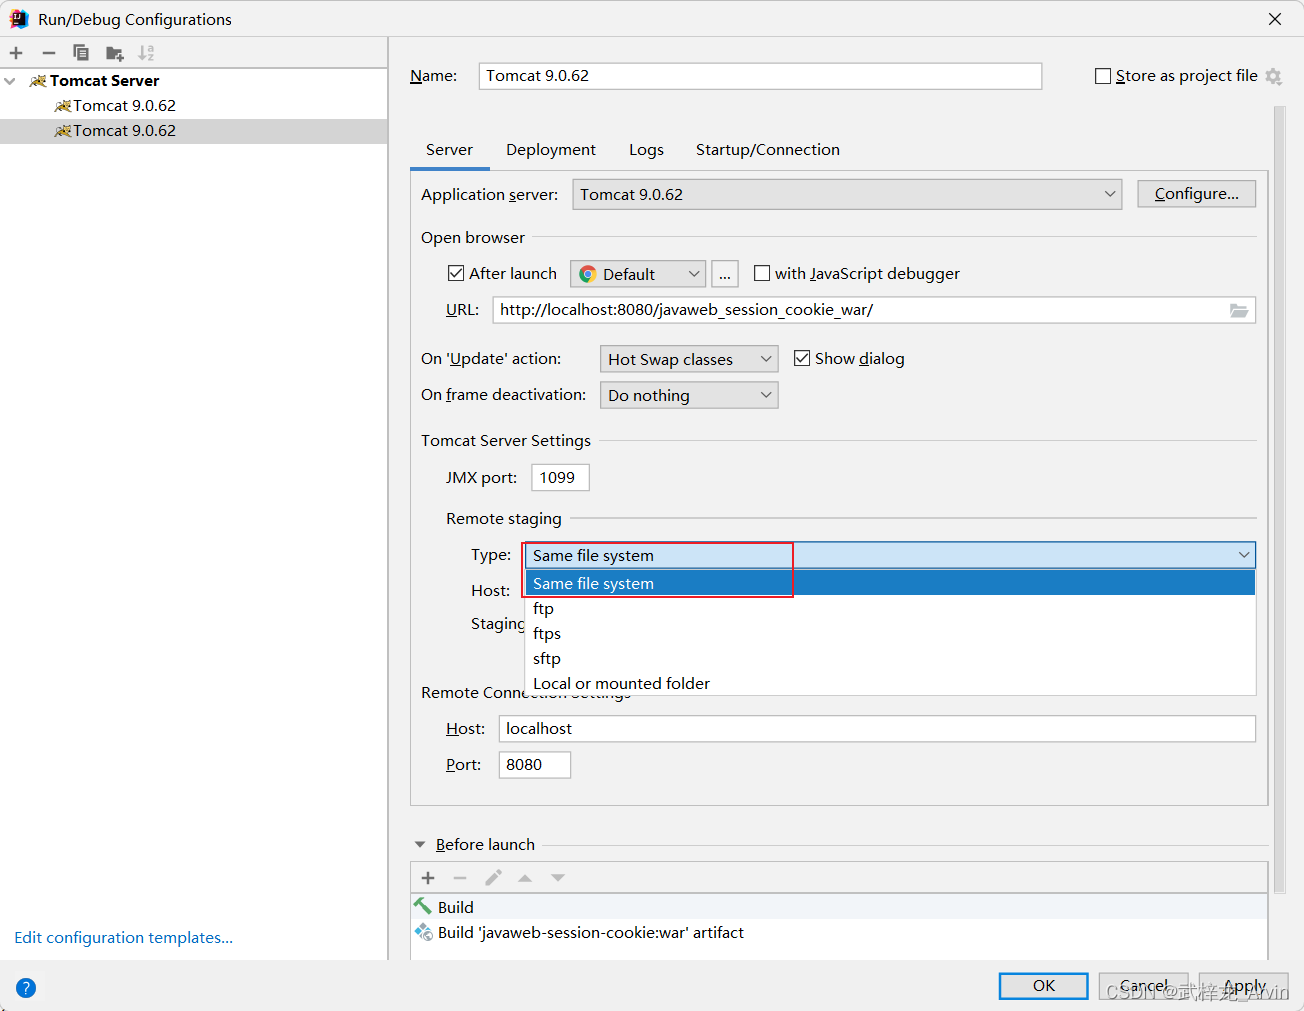Browse for URL using folder icon
The height and width of the screenshot is (1011, 1304).
(x=1239, y=310)
